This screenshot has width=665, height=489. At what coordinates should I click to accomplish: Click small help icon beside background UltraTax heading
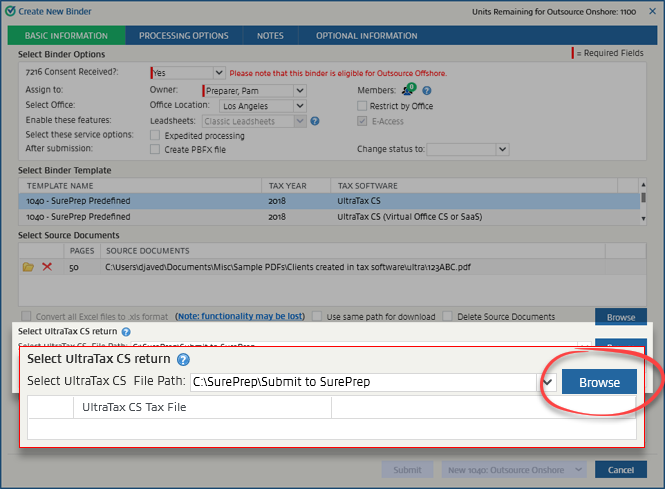pyautogui.click(x=126, y=331)
